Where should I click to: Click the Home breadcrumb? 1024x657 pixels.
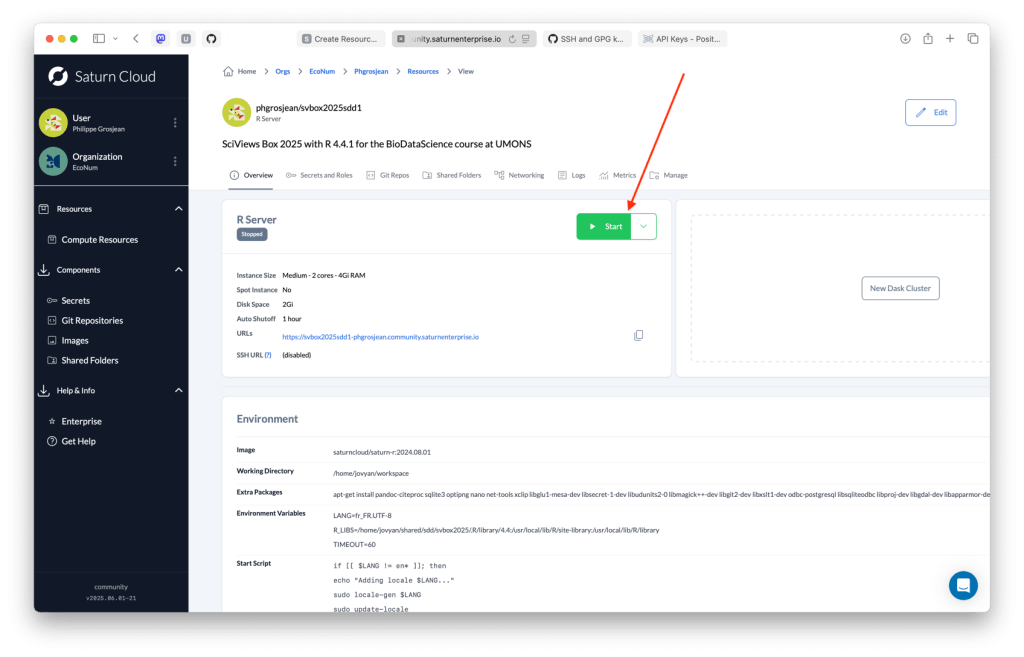click(240, 71)
